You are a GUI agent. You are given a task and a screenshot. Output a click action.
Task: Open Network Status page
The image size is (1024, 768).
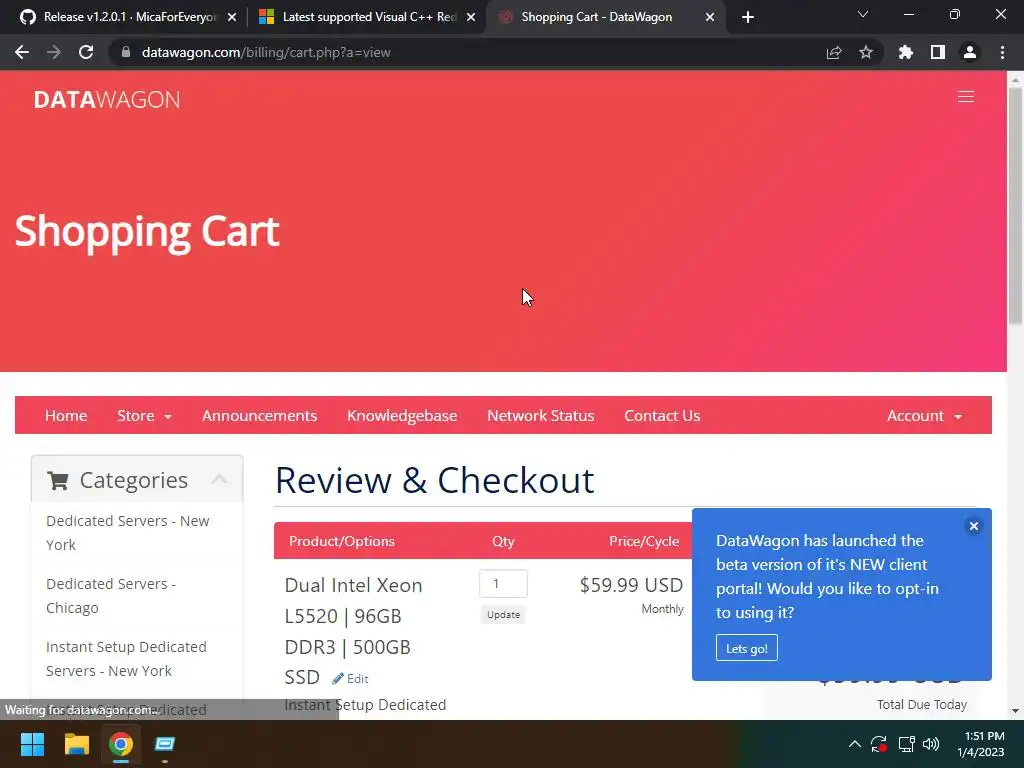[541, 416]
